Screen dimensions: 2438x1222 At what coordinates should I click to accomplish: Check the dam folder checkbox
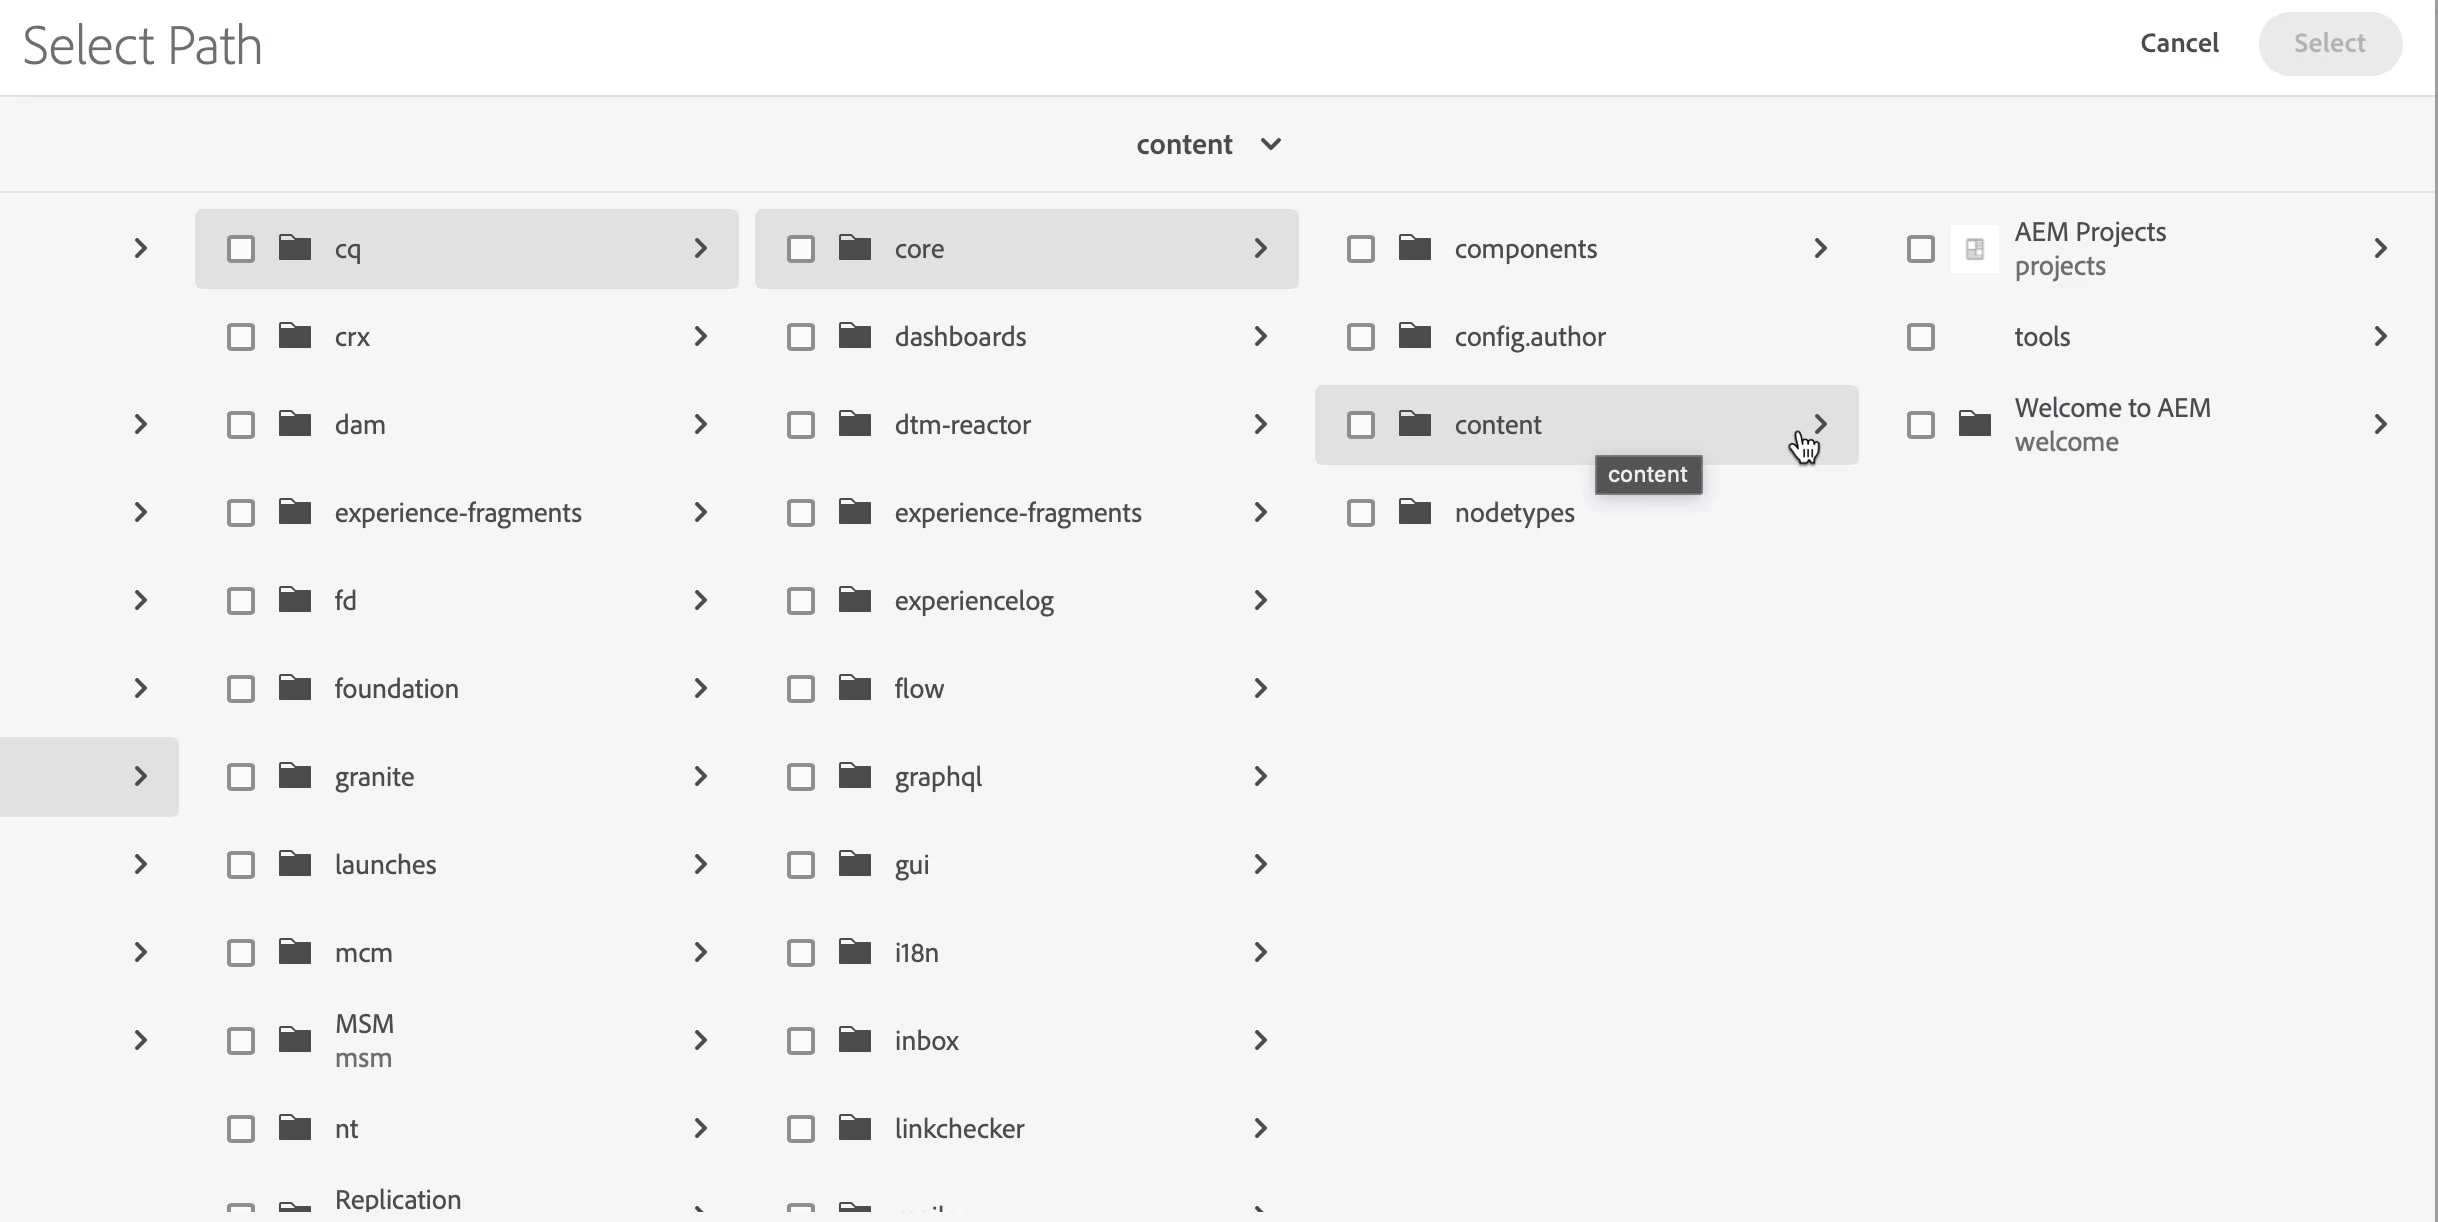tap(241, 425)
